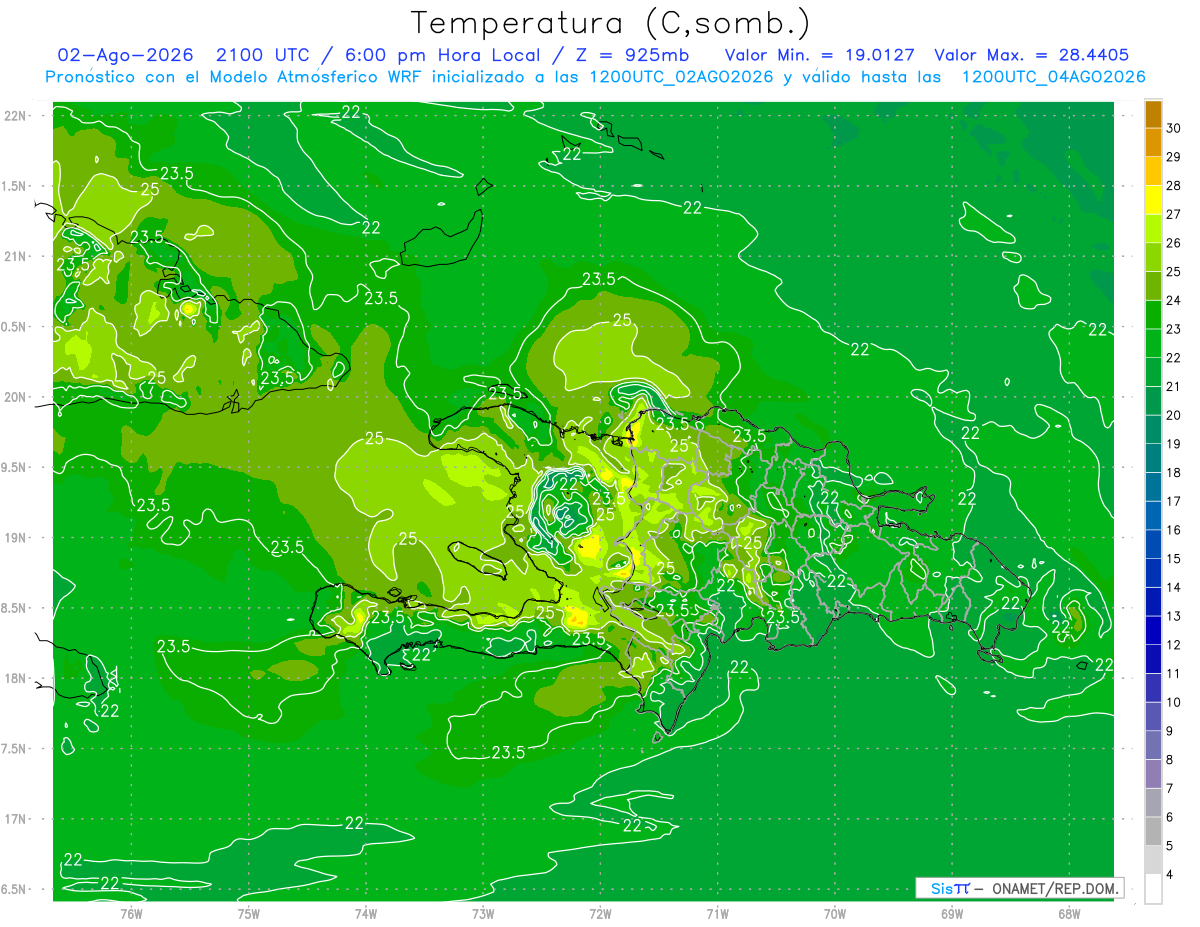Click longitude axis label '73W'
Viewport: 1200px width, 927px height.
coord(483,913)
